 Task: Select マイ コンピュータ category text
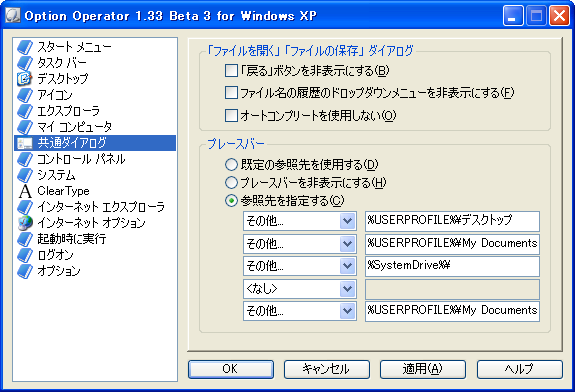(x=74, y=127)
